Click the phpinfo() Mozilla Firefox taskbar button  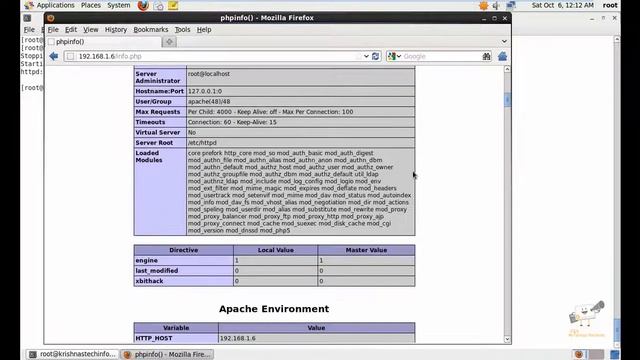167,354
